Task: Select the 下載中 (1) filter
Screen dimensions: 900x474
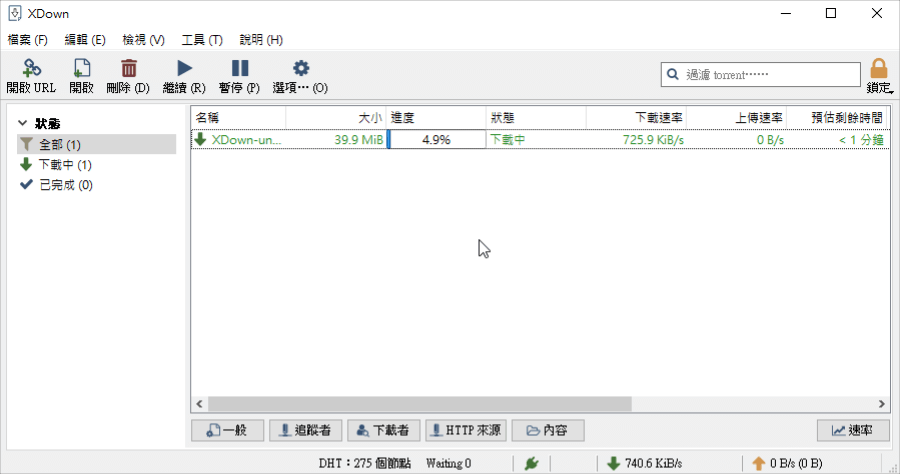Action: [96, 165]
